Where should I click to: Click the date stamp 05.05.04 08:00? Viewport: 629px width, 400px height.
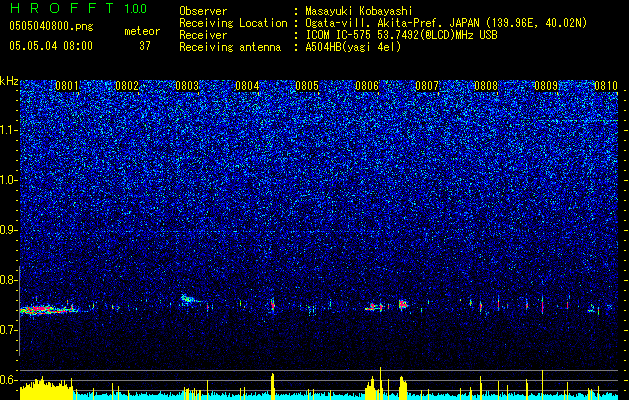coord(51,45)
